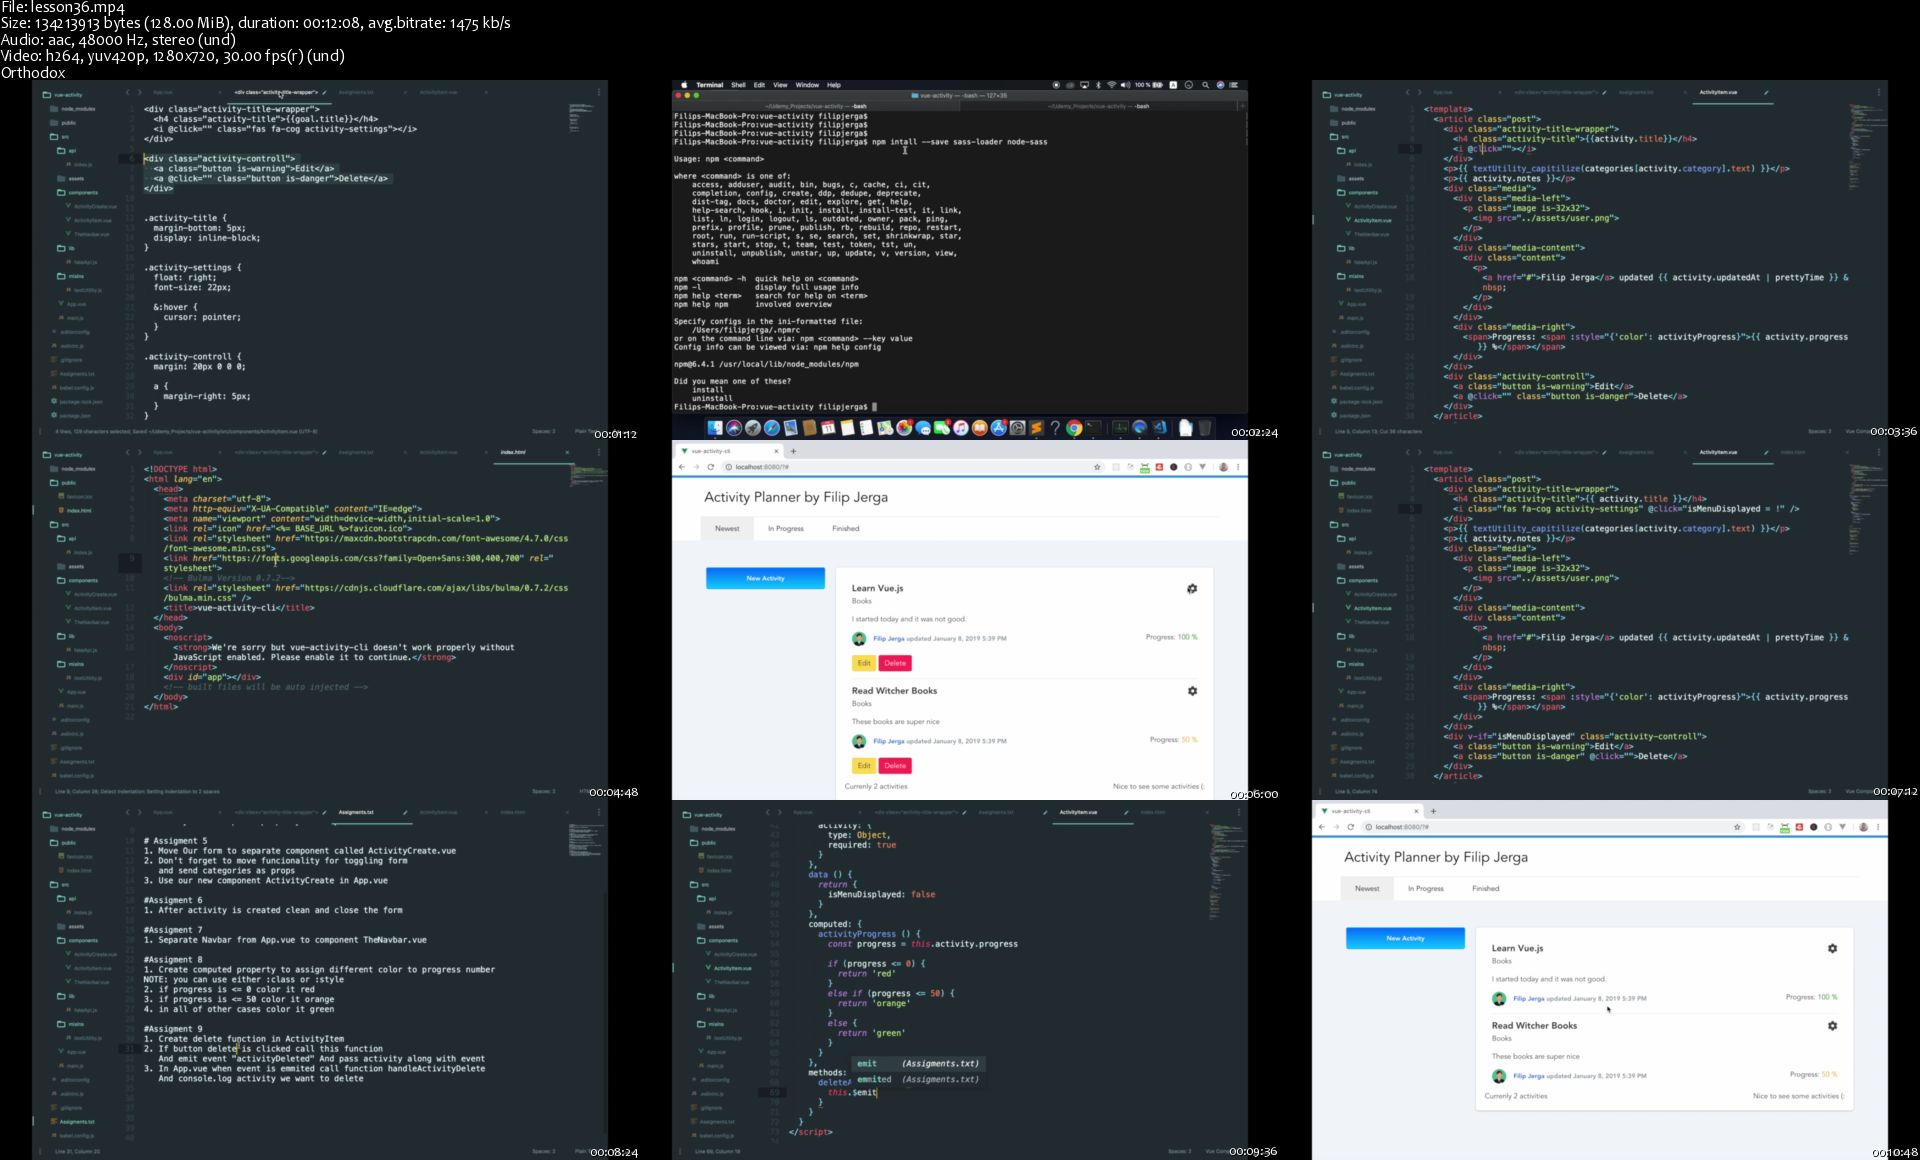Image resolution: width=1920 pixels, height=1160 pixels.
Task: Reload the page in the 00:06:00 browser frame
Action: pos(711,467)
